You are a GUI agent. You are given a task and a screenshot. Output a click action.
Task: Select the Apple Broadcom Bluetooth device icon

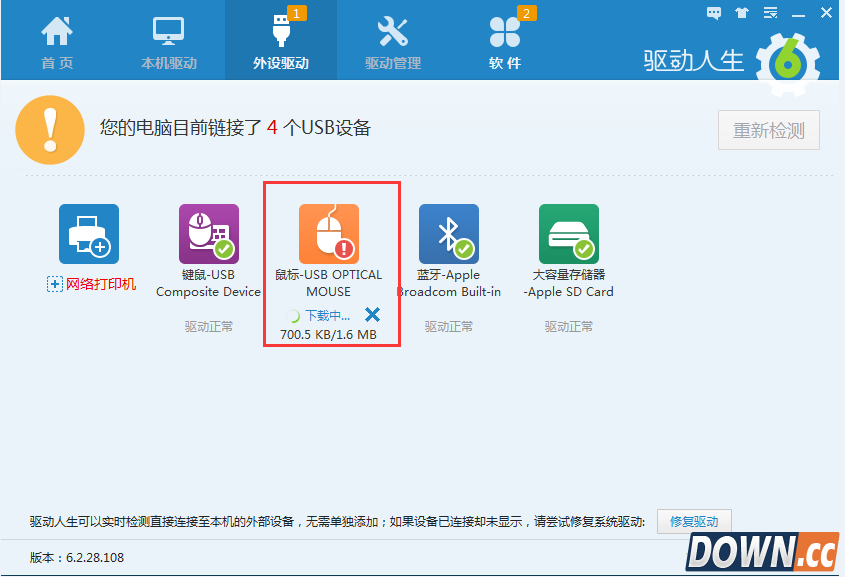point(448,232)
